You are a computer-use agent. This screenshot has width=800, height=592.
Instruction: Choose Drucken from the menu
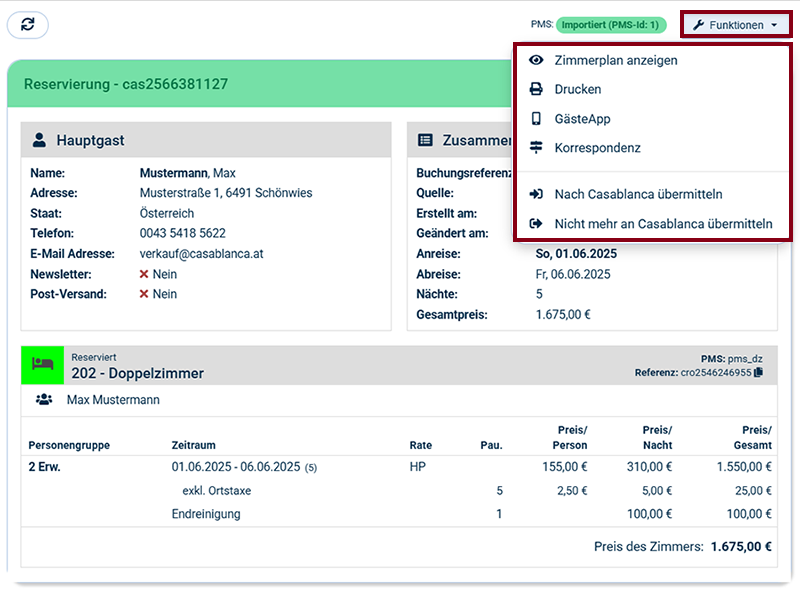pos(578,89)
